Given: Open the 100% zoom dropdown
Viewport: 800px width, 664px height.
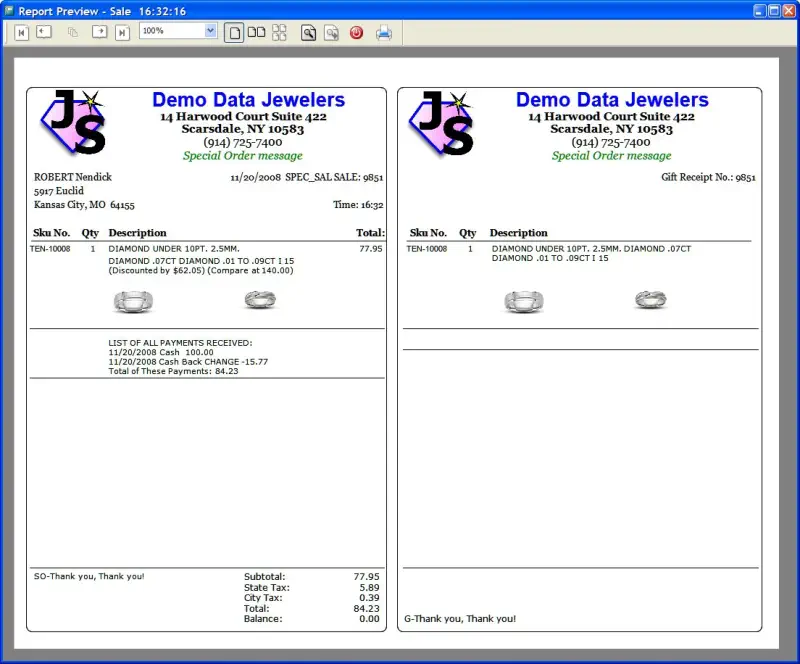Looking at the screenshot, I should (210, 31).
